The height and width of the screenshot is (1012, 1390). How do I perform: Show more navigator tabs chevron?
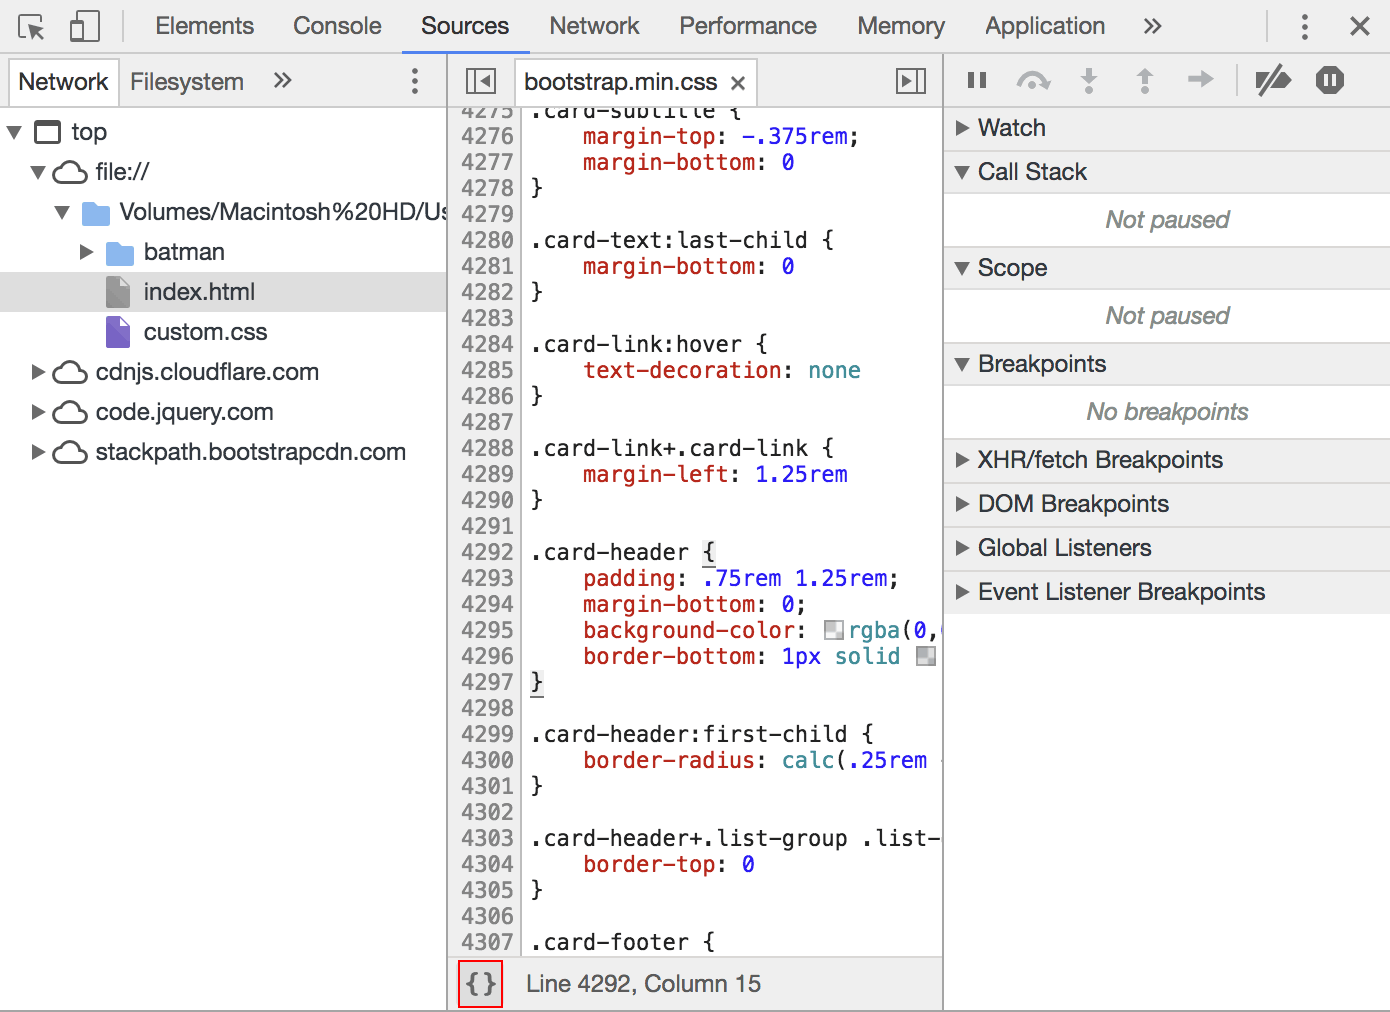(283, 80)
